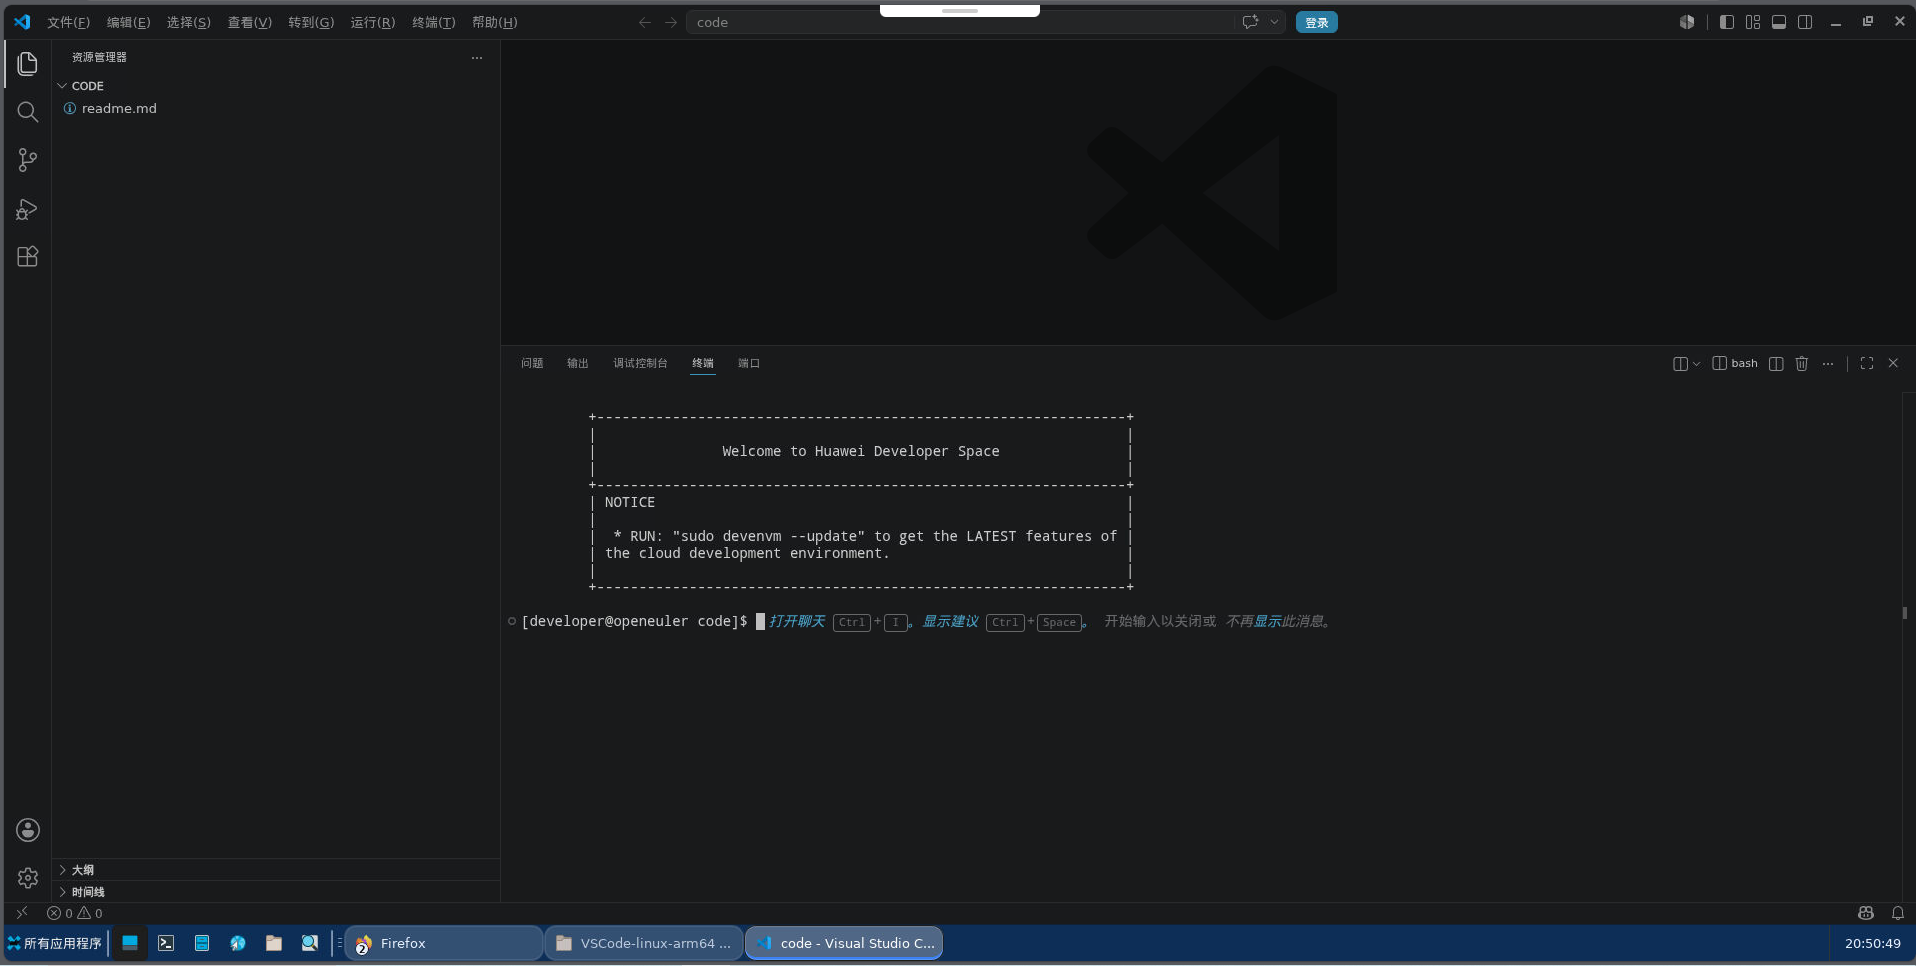
Task: Click the taskbar clock 20:50:49
Action: [x=1872, y=943]
